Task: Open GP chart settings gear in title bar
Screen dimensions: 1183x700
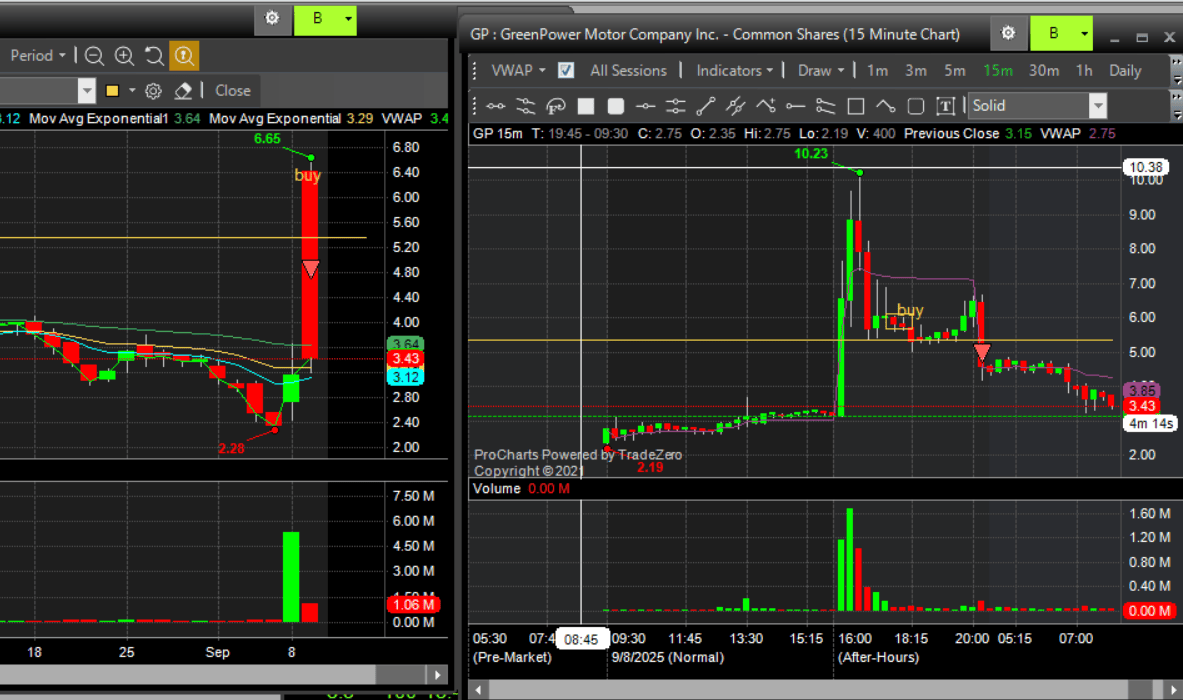Action: click(x=1008, y=33)
